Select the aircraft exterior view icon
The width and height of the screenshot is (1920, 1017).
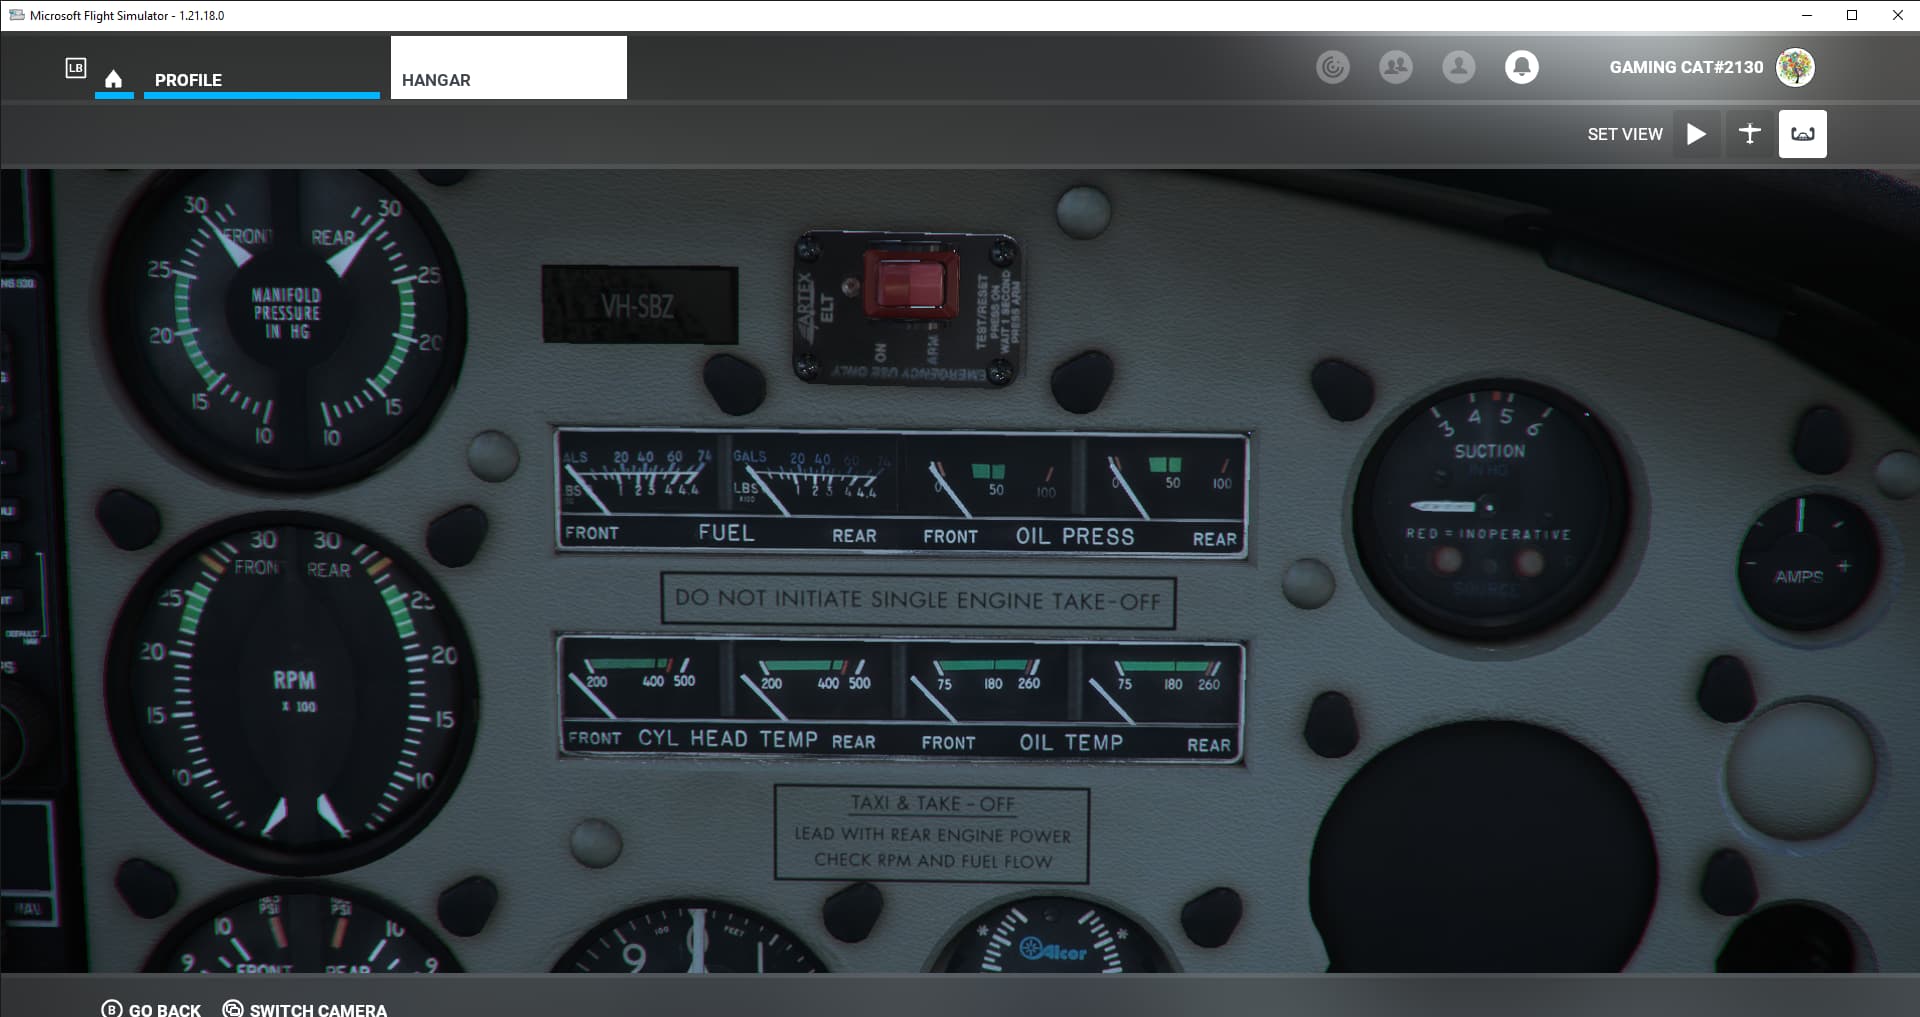1750,134
